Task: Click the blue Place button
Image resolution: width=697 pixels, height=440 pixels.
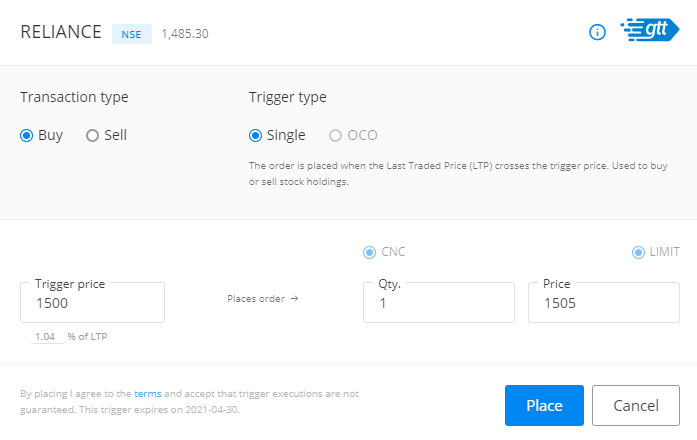Action: (544, 405)
